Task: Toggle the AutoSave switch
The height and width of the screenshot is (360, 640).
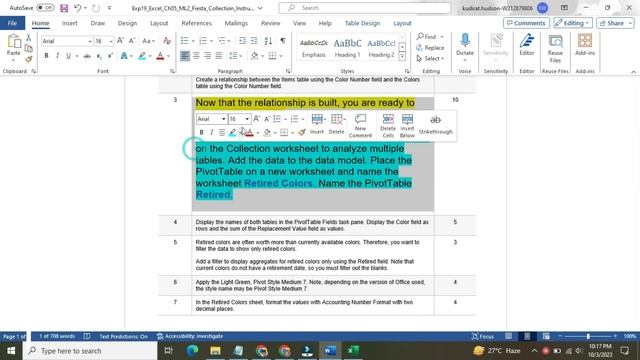Action: pyautogui.click(x=45, y=8)
